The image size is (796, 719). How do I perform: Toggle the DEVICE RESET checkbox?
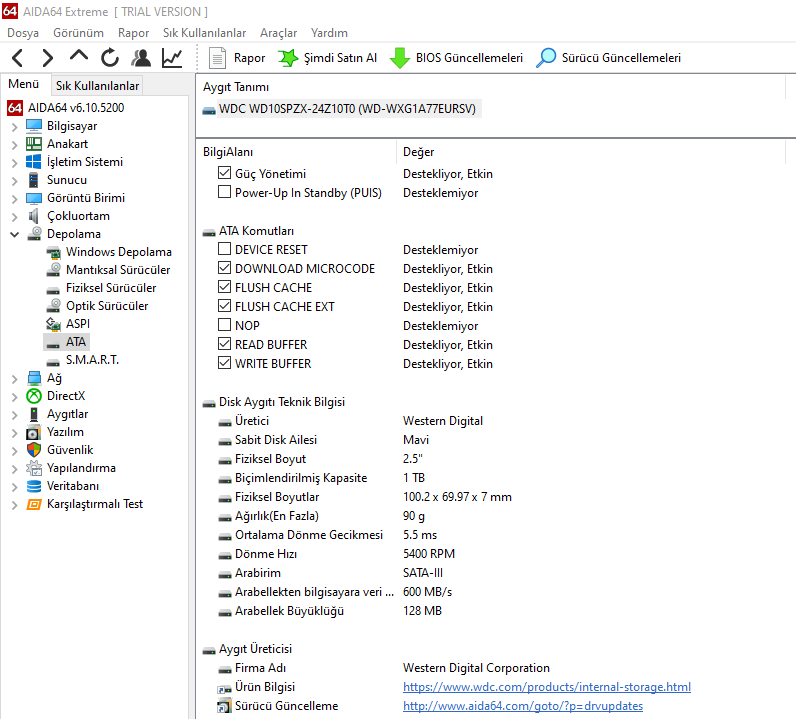tap(224, 249)
